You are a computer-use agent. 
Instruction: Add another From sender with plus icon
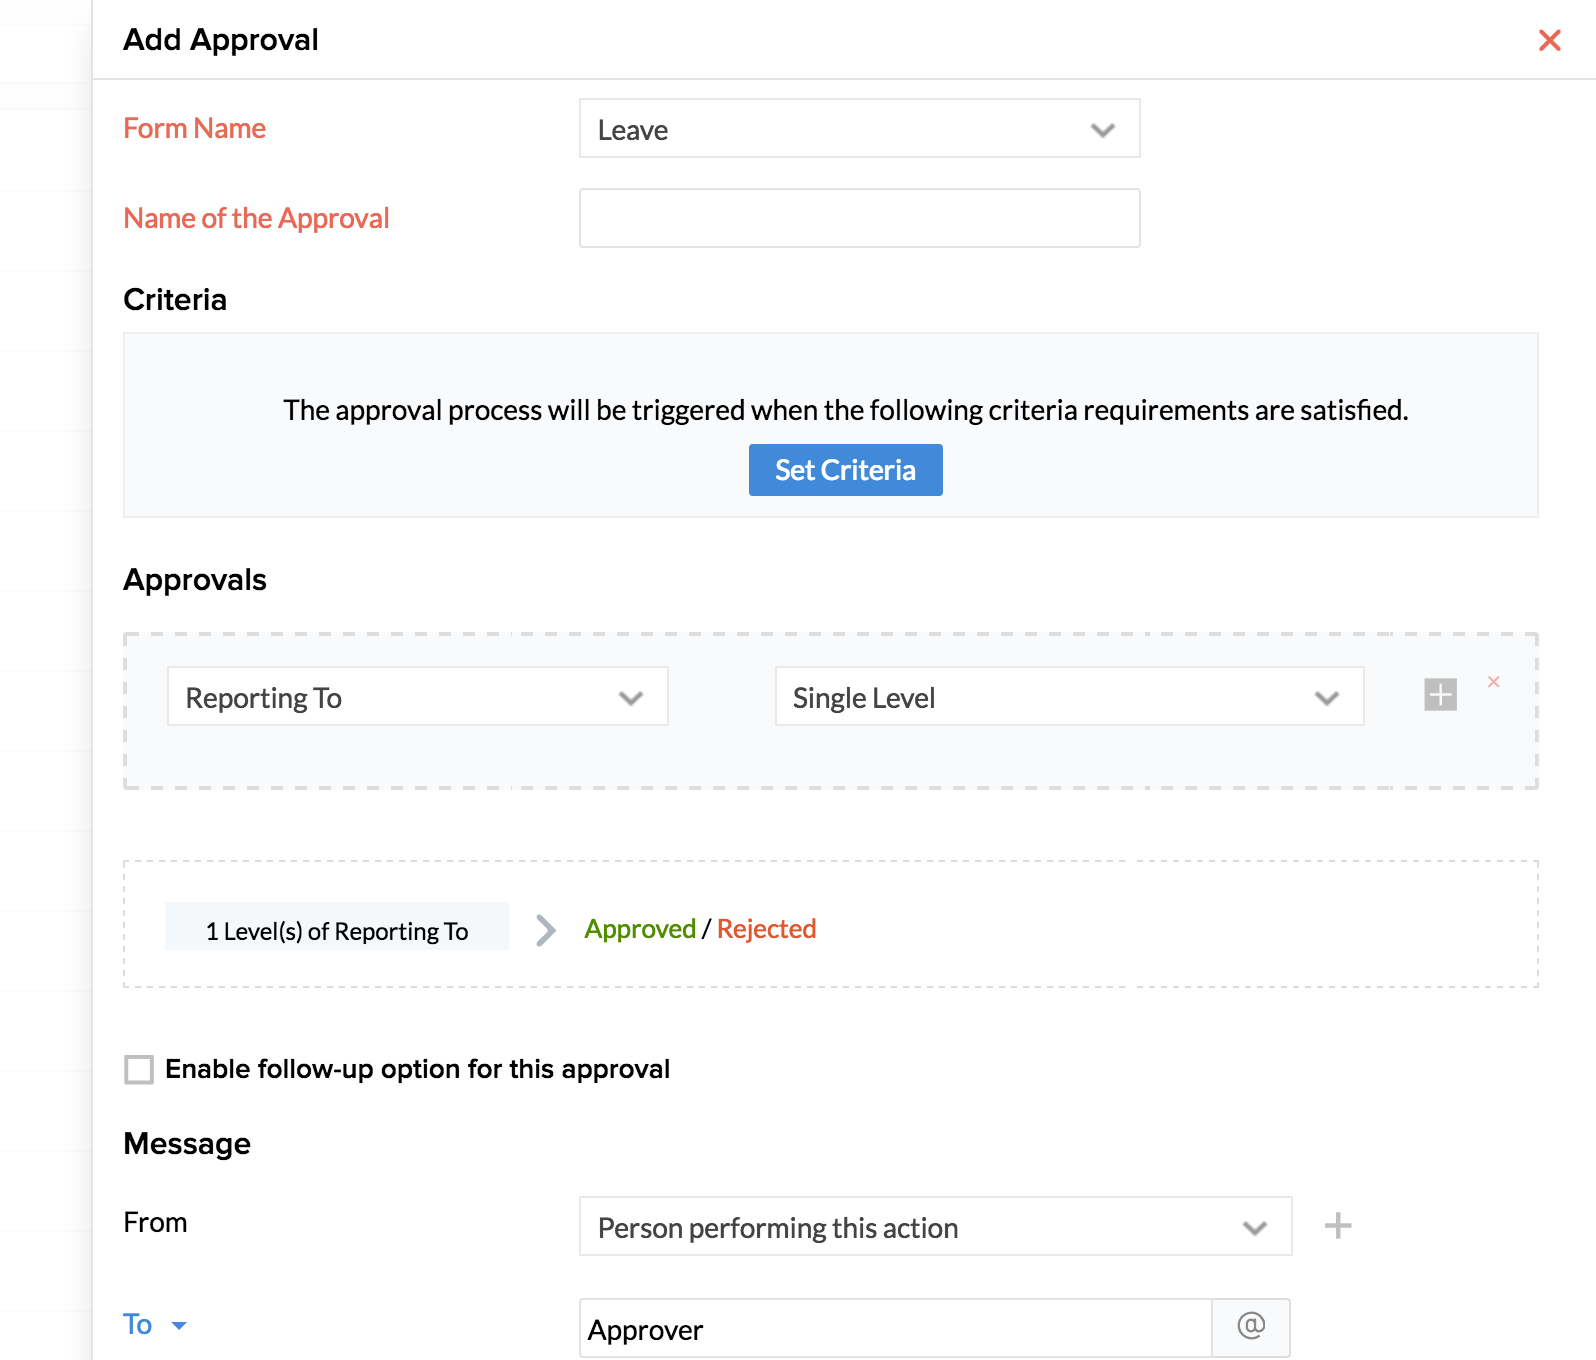point(1337,1226)
